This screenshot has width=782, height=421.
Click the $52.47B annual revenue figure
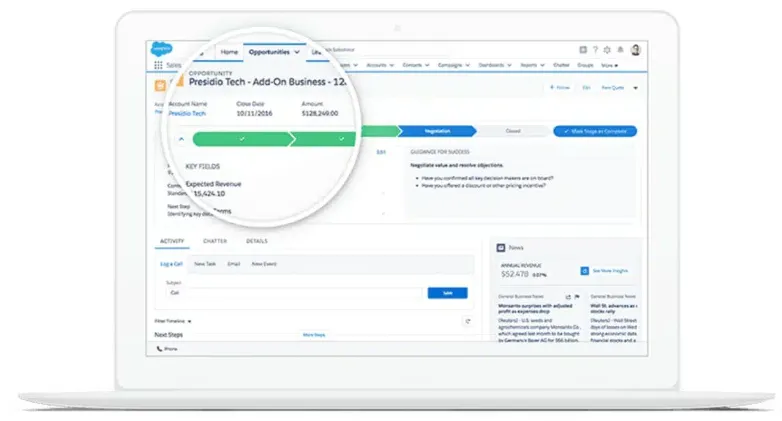pos(515,274)
